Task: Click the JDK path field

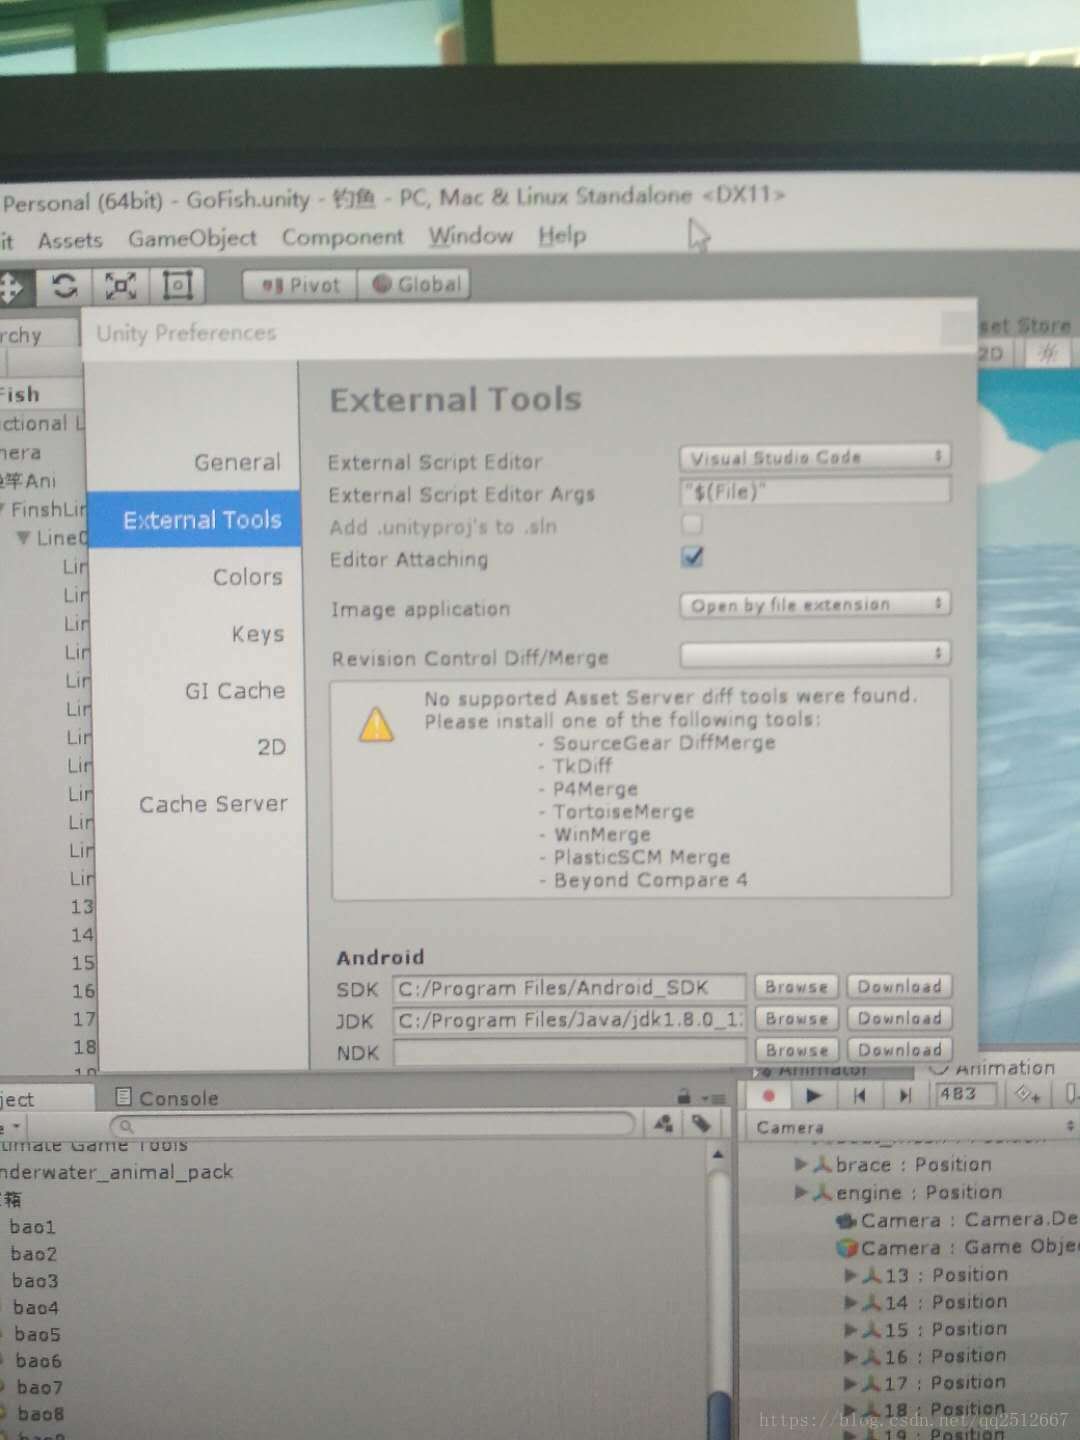Action: tap(569, 1020)
